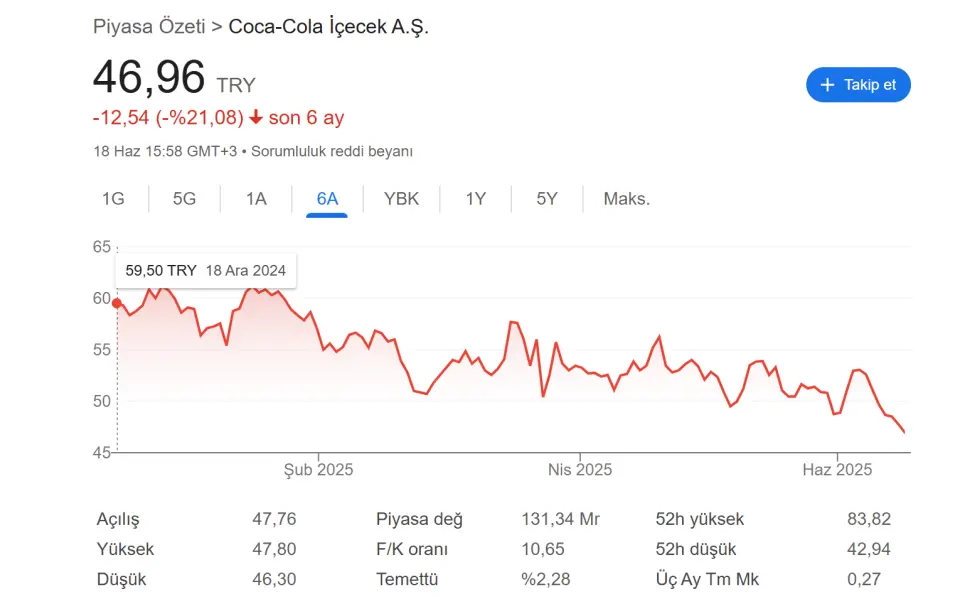Image resolution: width=960 pixels, height=599 pixels.
Task: Select the 5G time range tab
Action: (184, 199)
